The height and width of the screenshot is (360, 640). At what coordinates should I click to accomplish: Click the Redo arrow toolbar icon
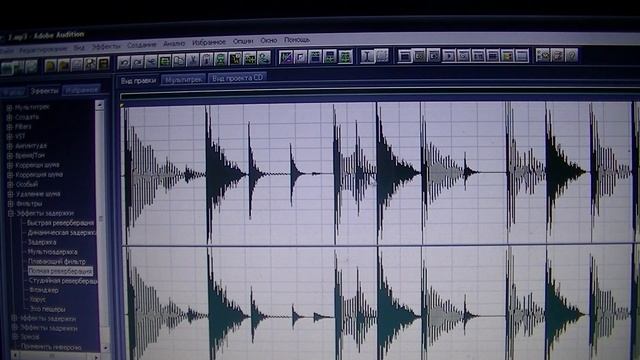tap(138, 62)
